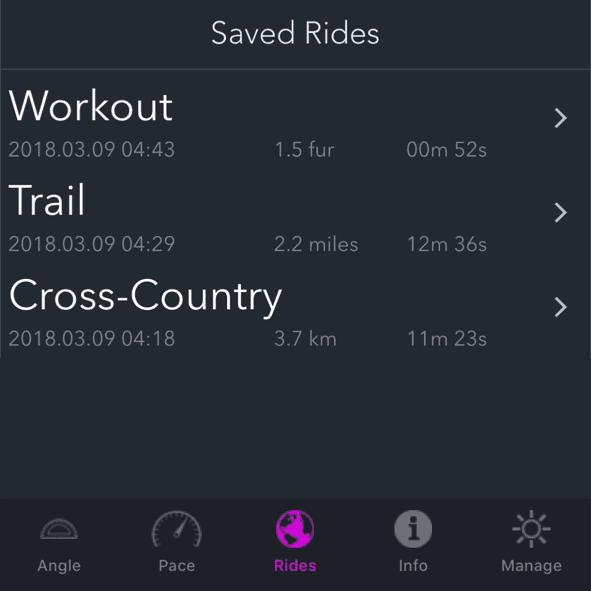The image size is (591, 591).
Task: Select the 1.5 fur distance entry
Action: point(304,149)
